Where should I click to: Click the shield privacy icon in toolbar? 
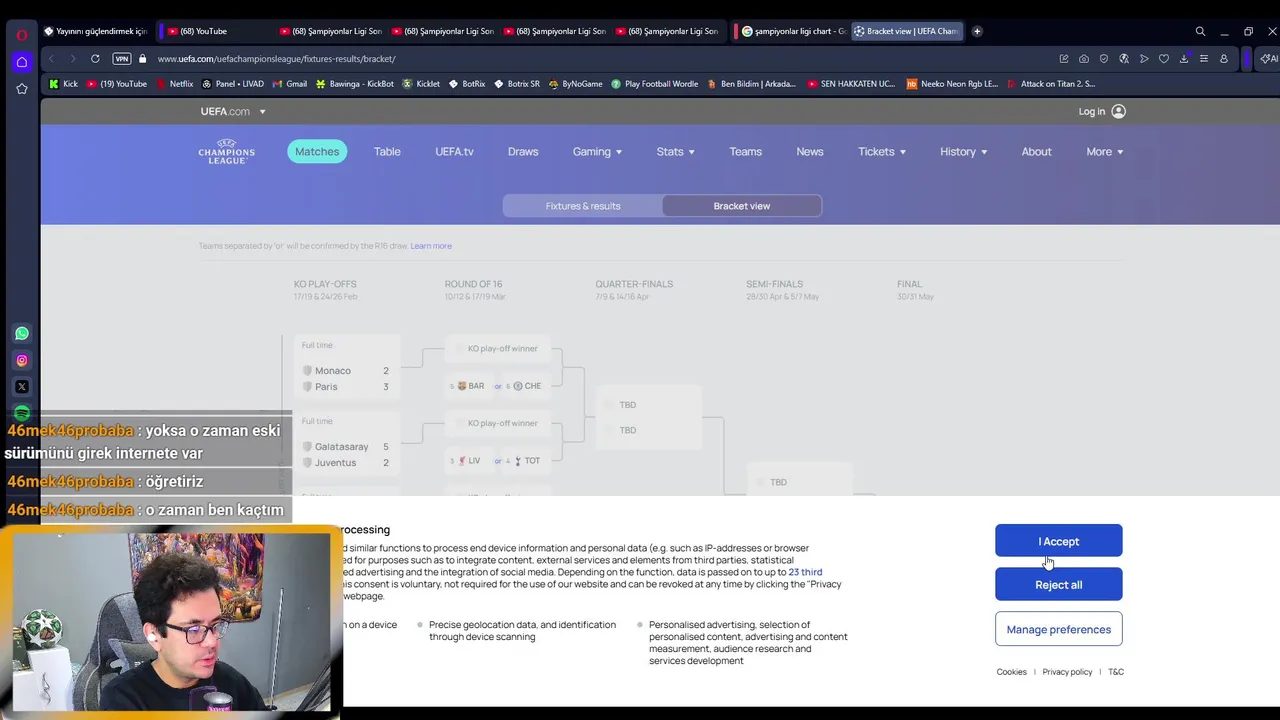pyautogui.click(x=1104, y=59)
